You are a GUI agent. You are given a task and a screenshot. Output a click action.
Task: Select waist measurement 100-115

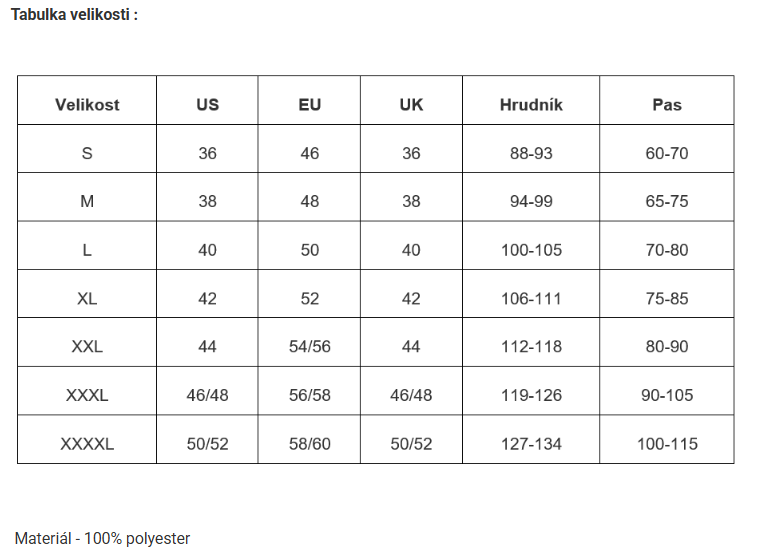coord(667,444)
